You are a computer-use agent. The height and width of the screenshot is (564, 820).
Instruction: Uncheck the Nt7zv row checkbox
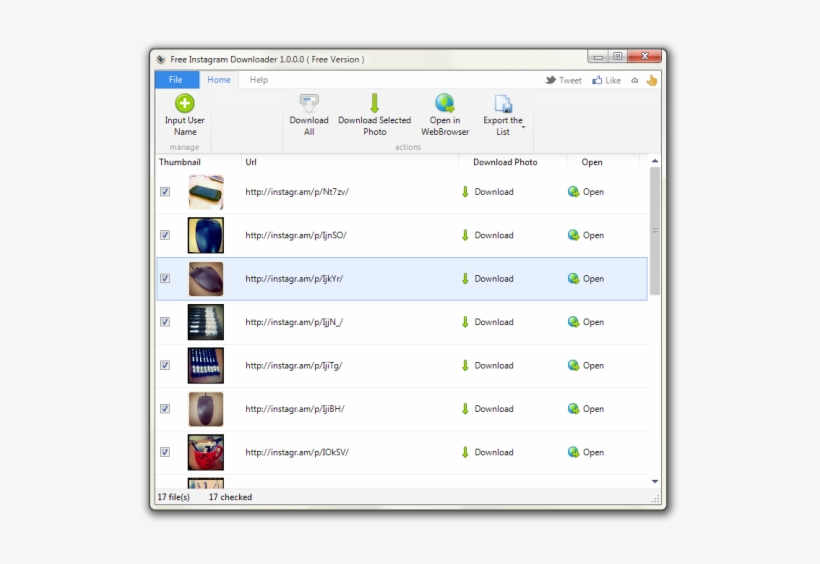coord(165,191)
